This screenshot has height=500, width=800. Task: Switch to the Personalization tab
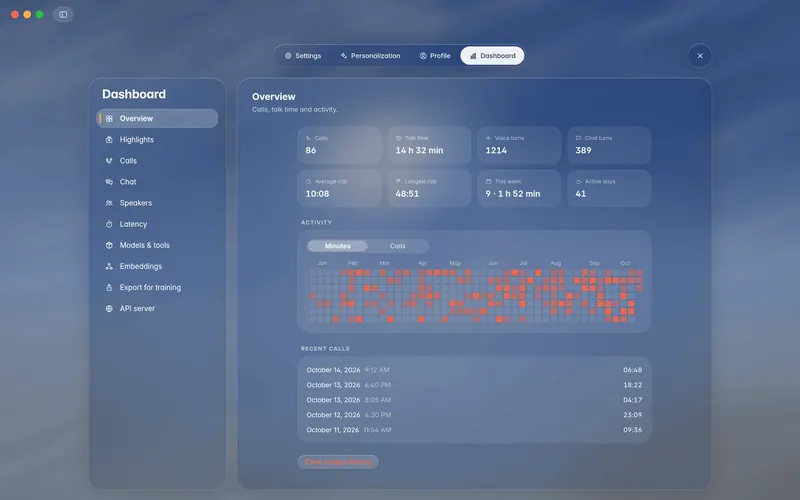(370, 56)
